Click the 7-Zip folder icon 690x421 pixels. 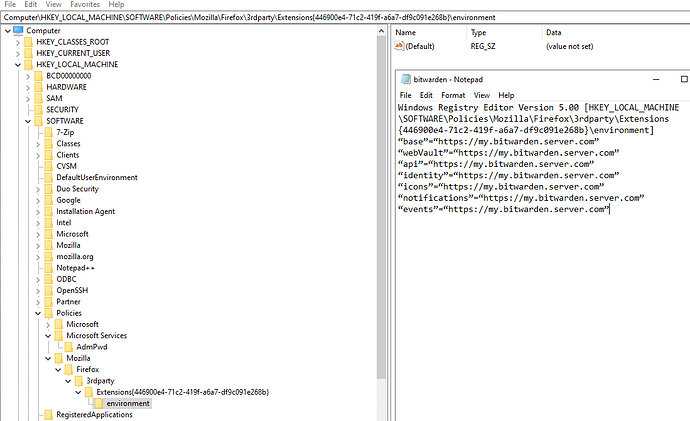pos(49,132)
